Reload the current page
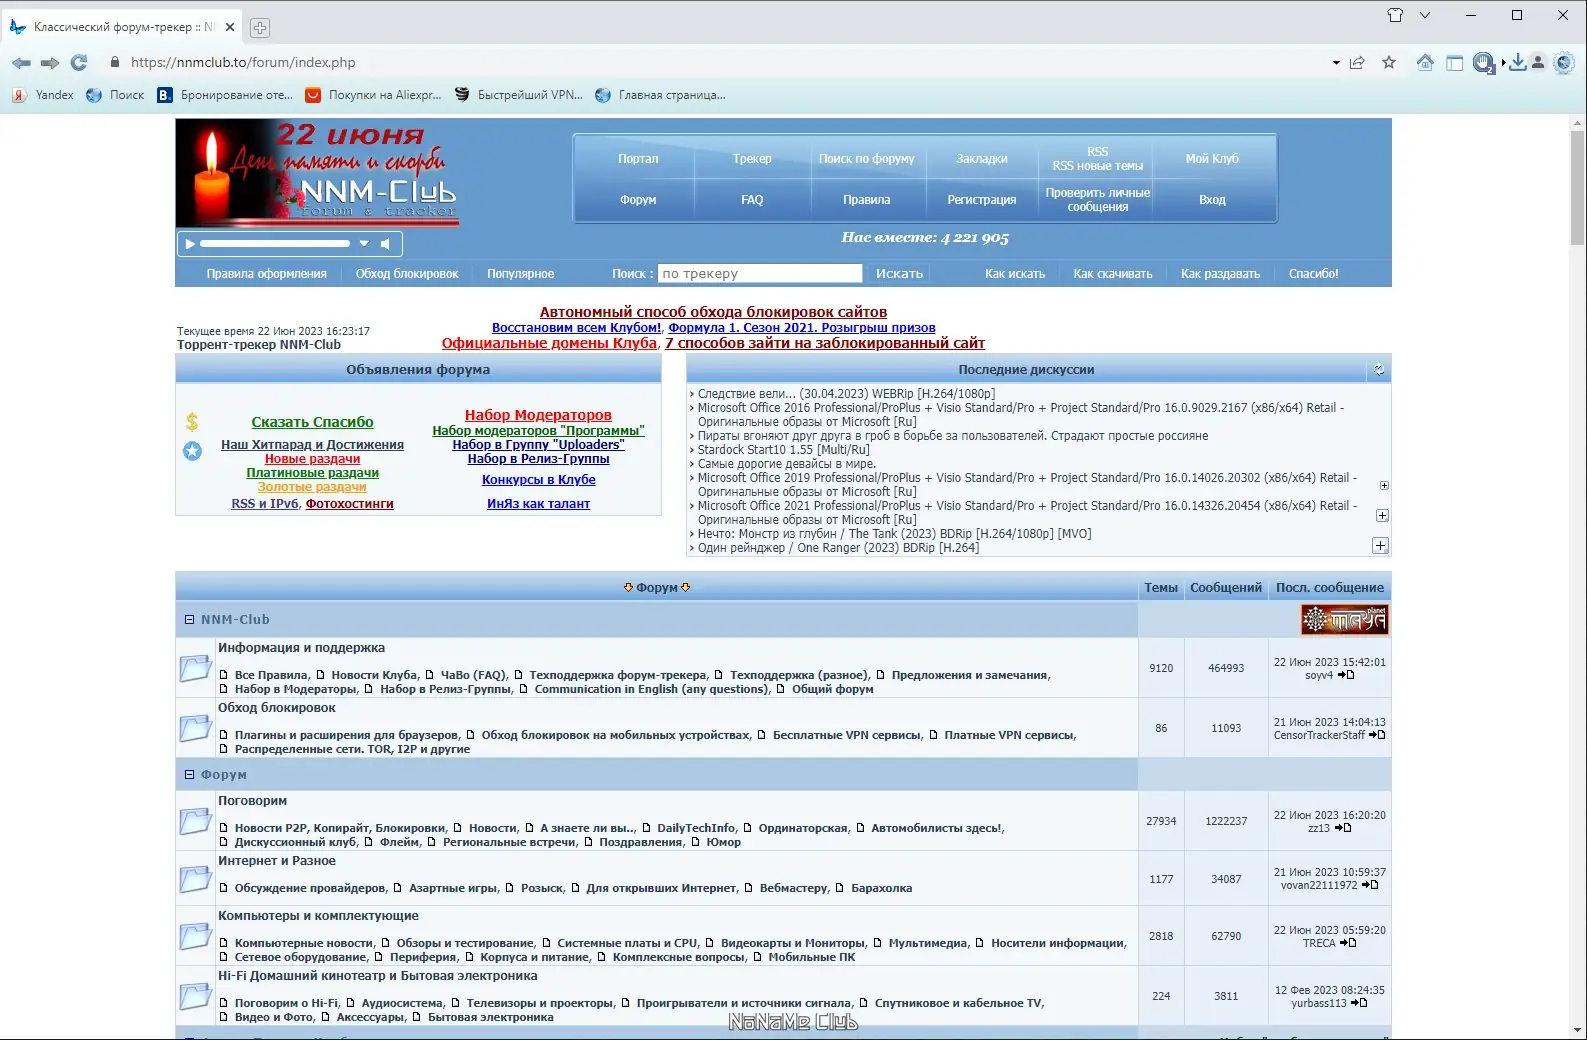This screenshot has width=1587, height=1040. tap(79, 62)
